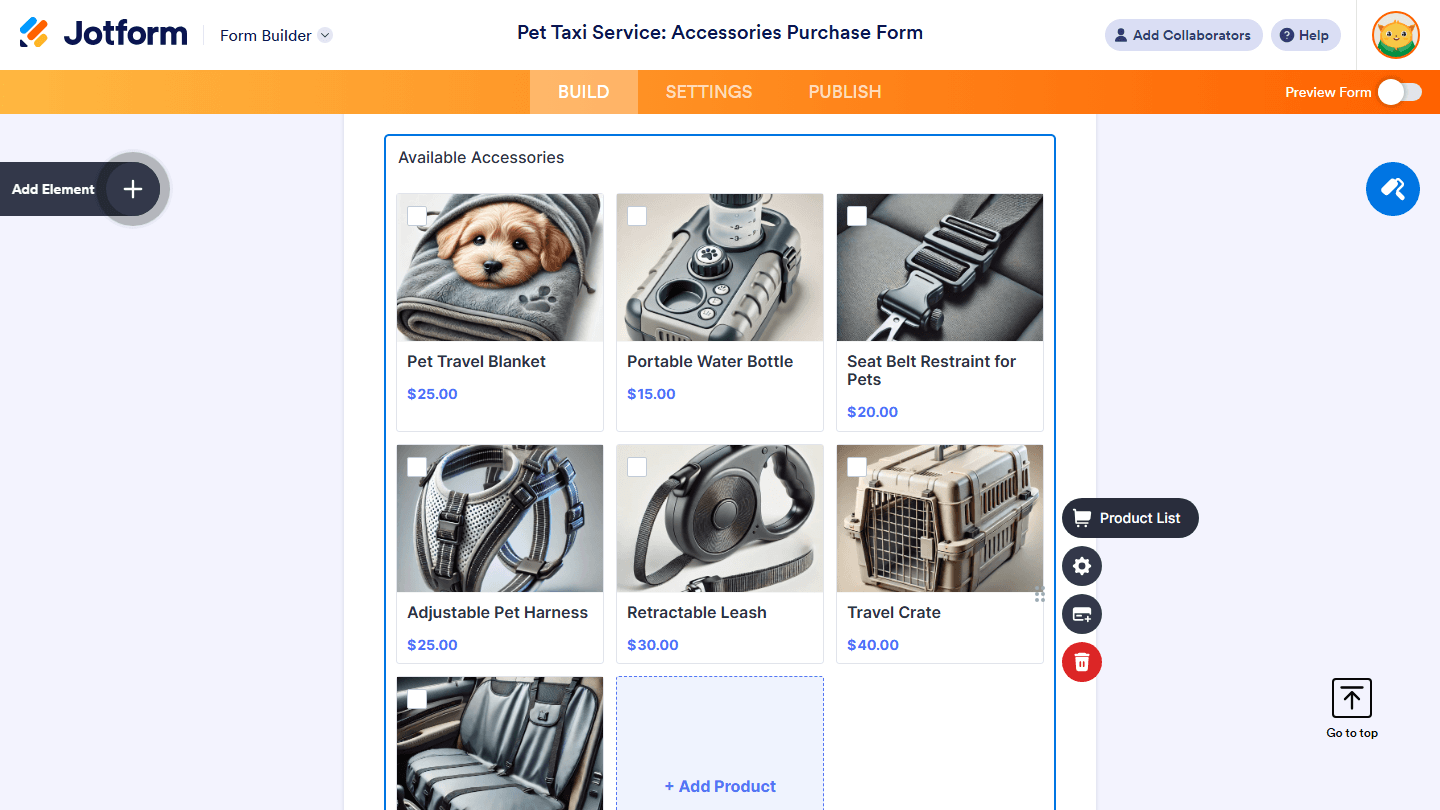Click the Jotform logo icon
1440x810 pixels.
point(34,33)
